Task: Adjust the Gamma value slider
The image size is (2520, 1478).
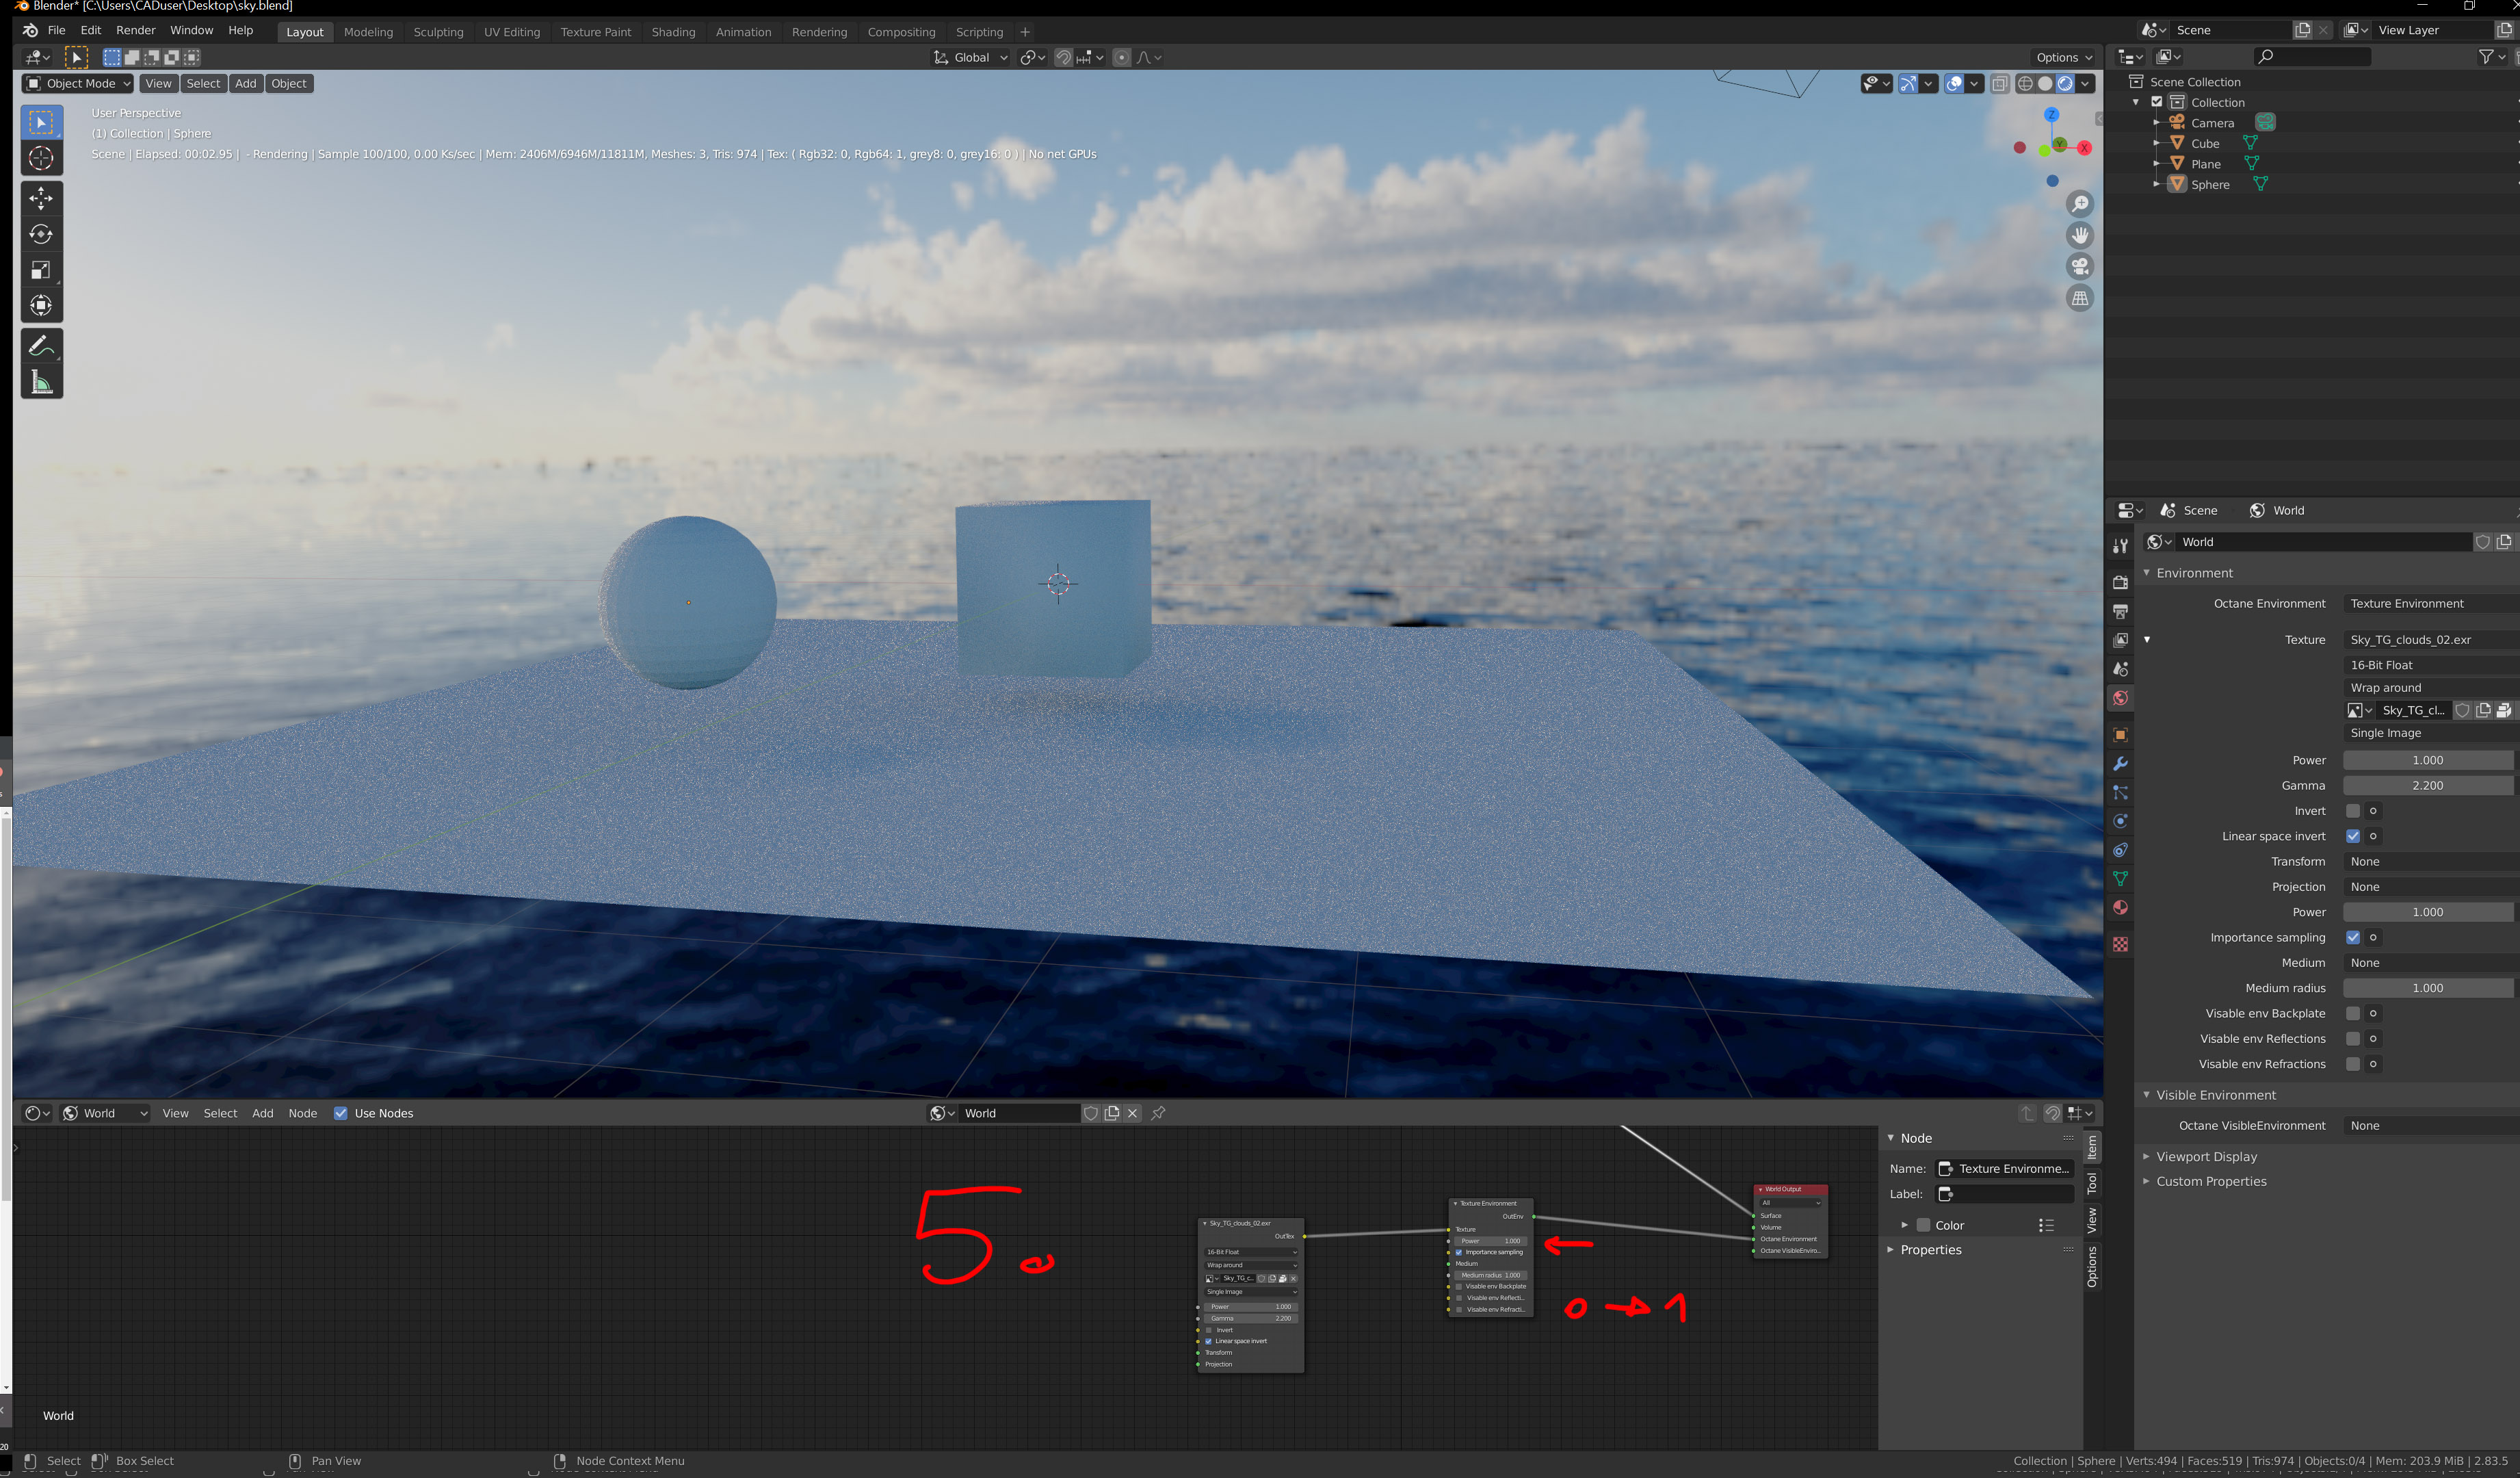Action: click(2427, 786)
